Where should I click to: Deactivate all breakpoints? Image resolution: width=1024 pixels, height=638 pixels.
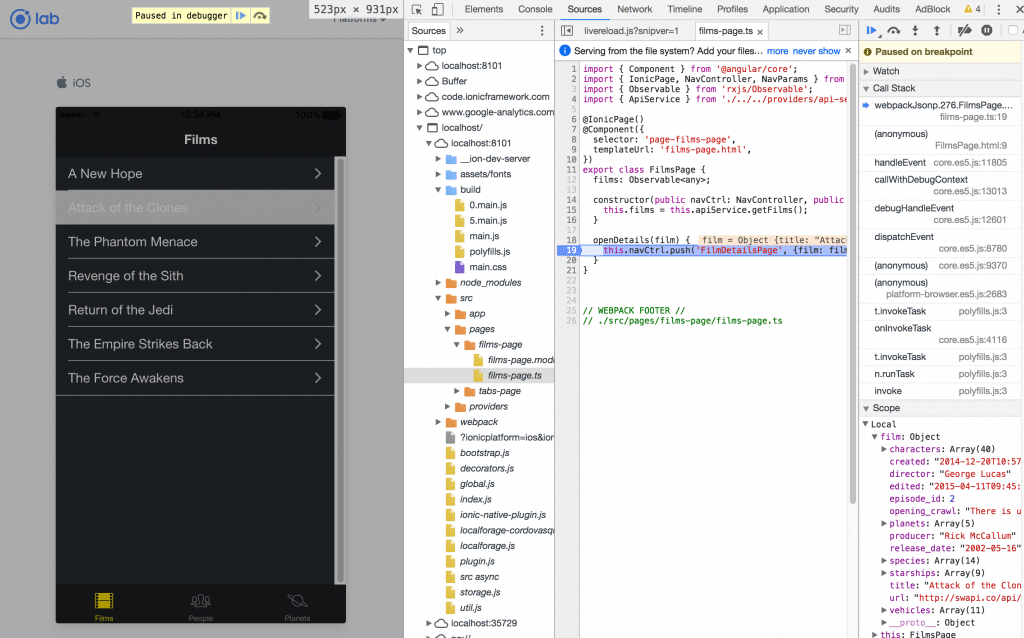pyautogui.click(x=965, y=30)
